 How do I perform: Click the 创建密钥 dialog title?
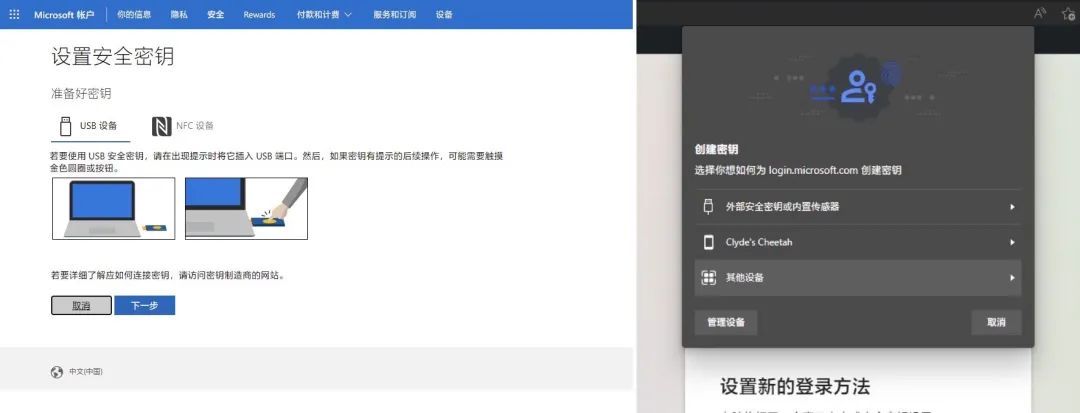pyautogui.click(x=716, y=149)
